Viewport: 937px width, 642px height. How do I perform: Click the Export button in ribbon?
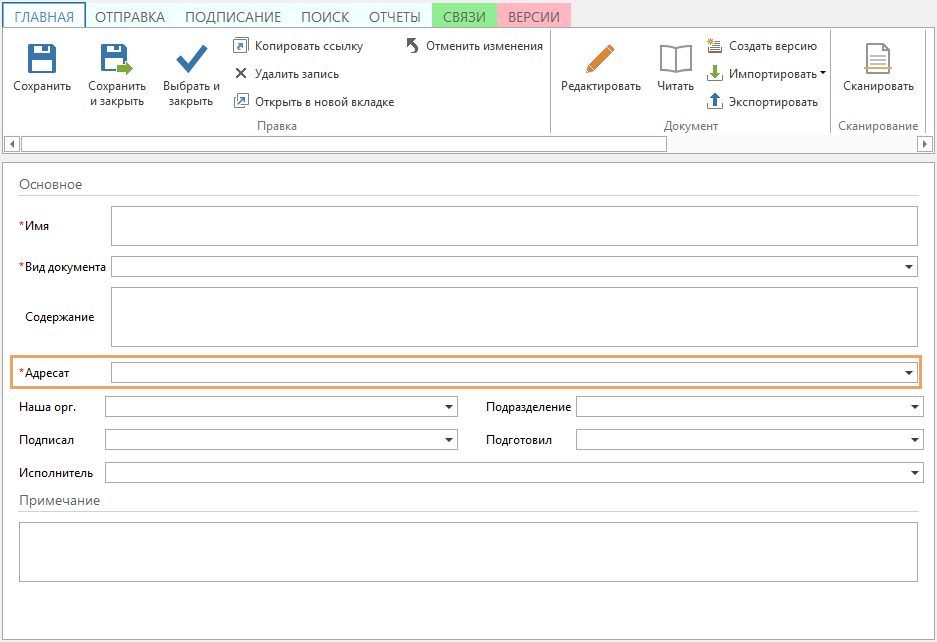pyautogui.click(x=714, y=102)
